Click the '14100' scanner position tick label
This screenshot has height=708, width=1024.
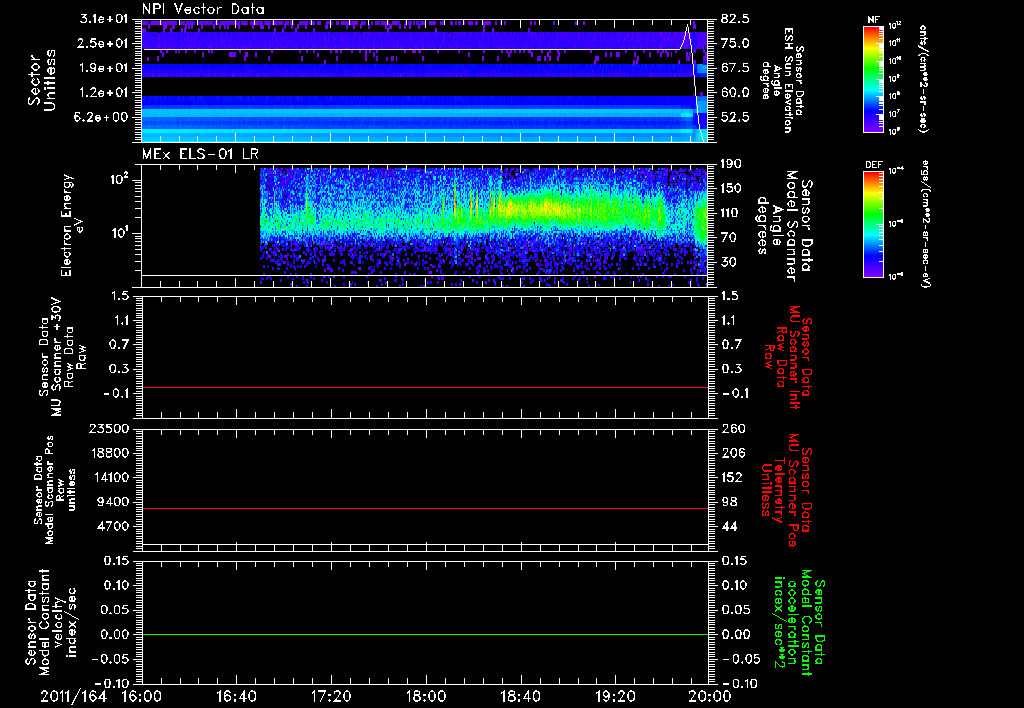point(110,477)
